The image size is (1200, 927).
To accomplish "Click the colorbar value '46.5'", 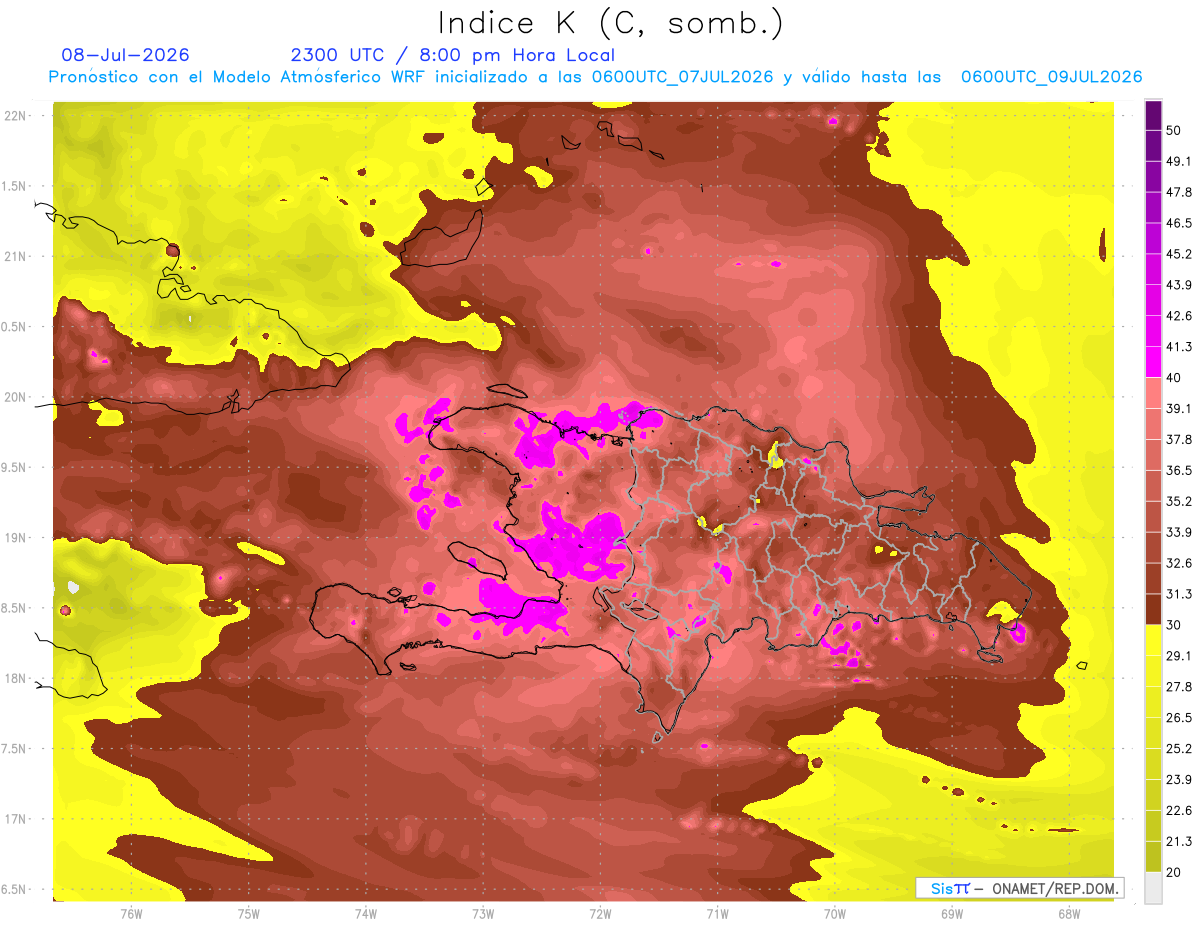I will point(1178,224).
